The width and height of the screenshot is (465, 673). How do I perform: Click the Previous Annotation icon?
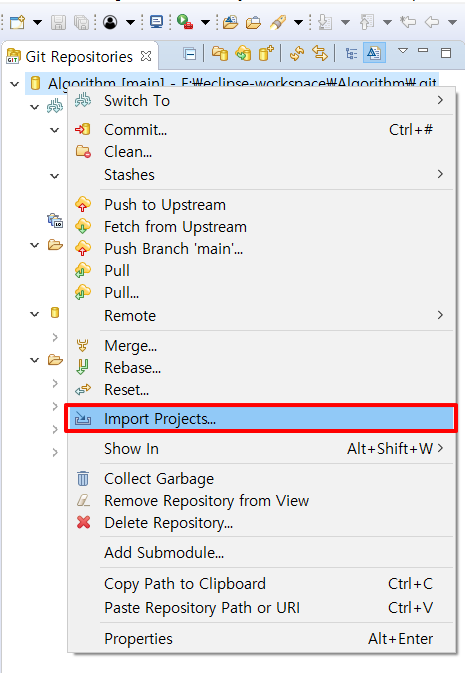point(366,22)
